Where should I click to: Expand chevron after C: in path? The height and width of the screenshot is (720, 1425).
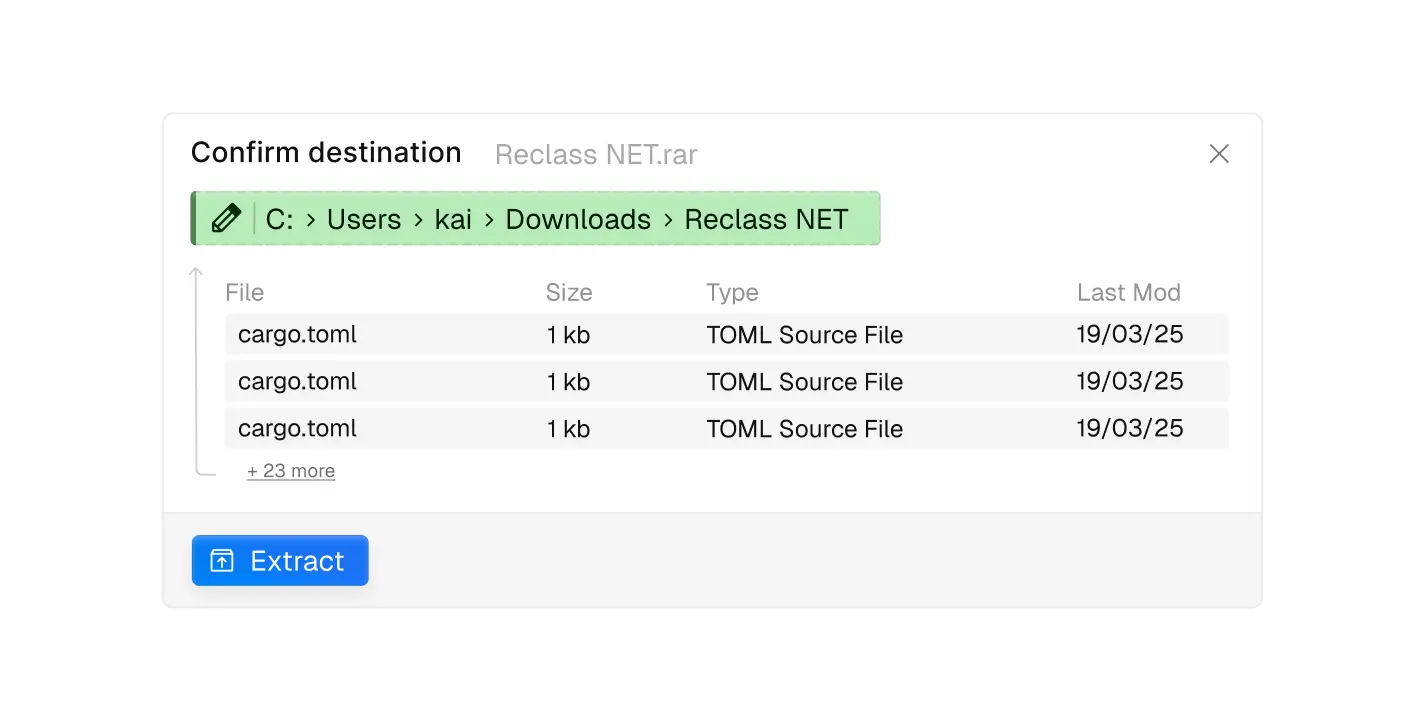[311, 220]
